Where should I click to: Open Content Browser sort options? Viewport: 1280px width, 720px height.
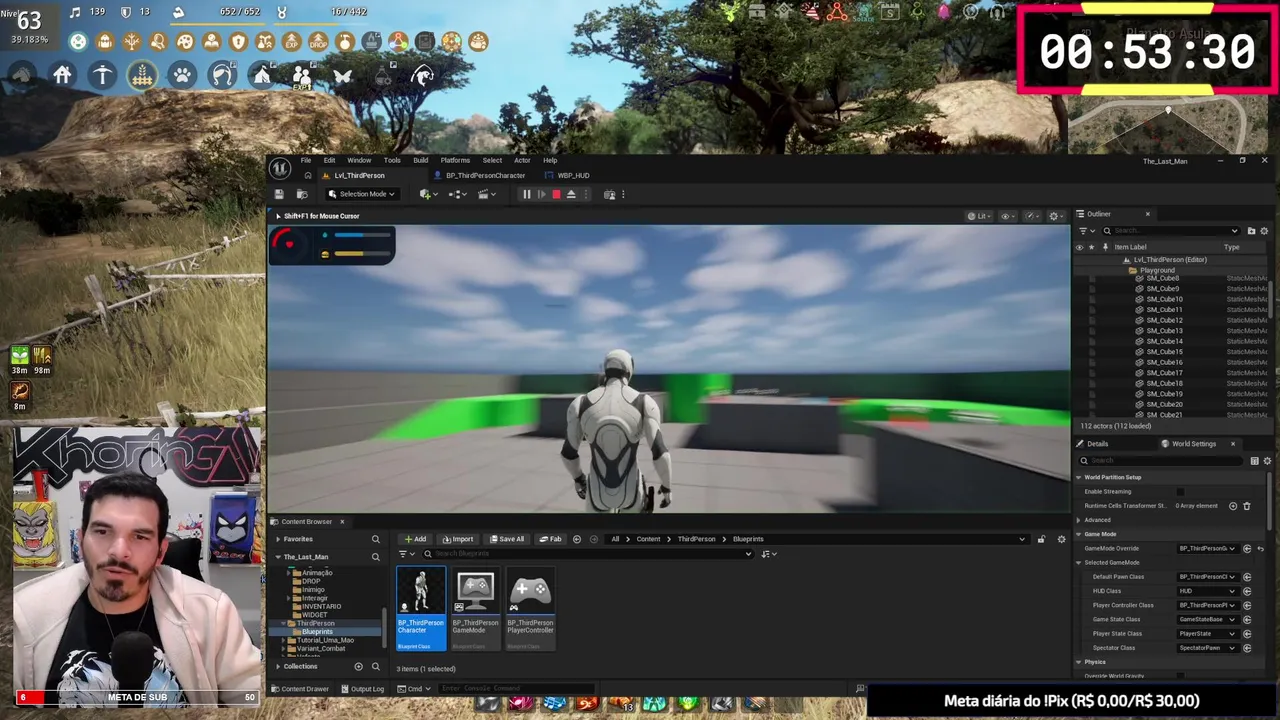pyautogui.click(x=768, y=554)
